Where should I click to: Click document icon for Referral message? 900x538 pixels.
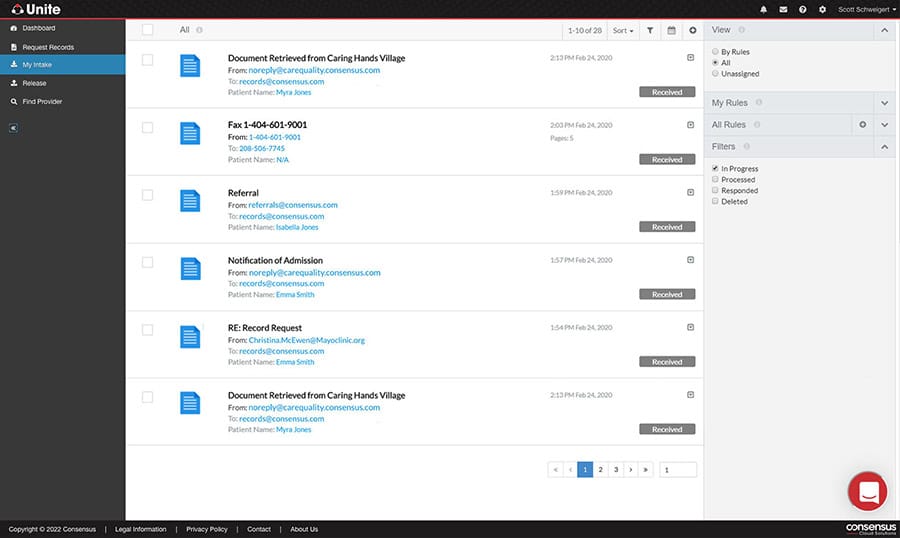[190, 201]
